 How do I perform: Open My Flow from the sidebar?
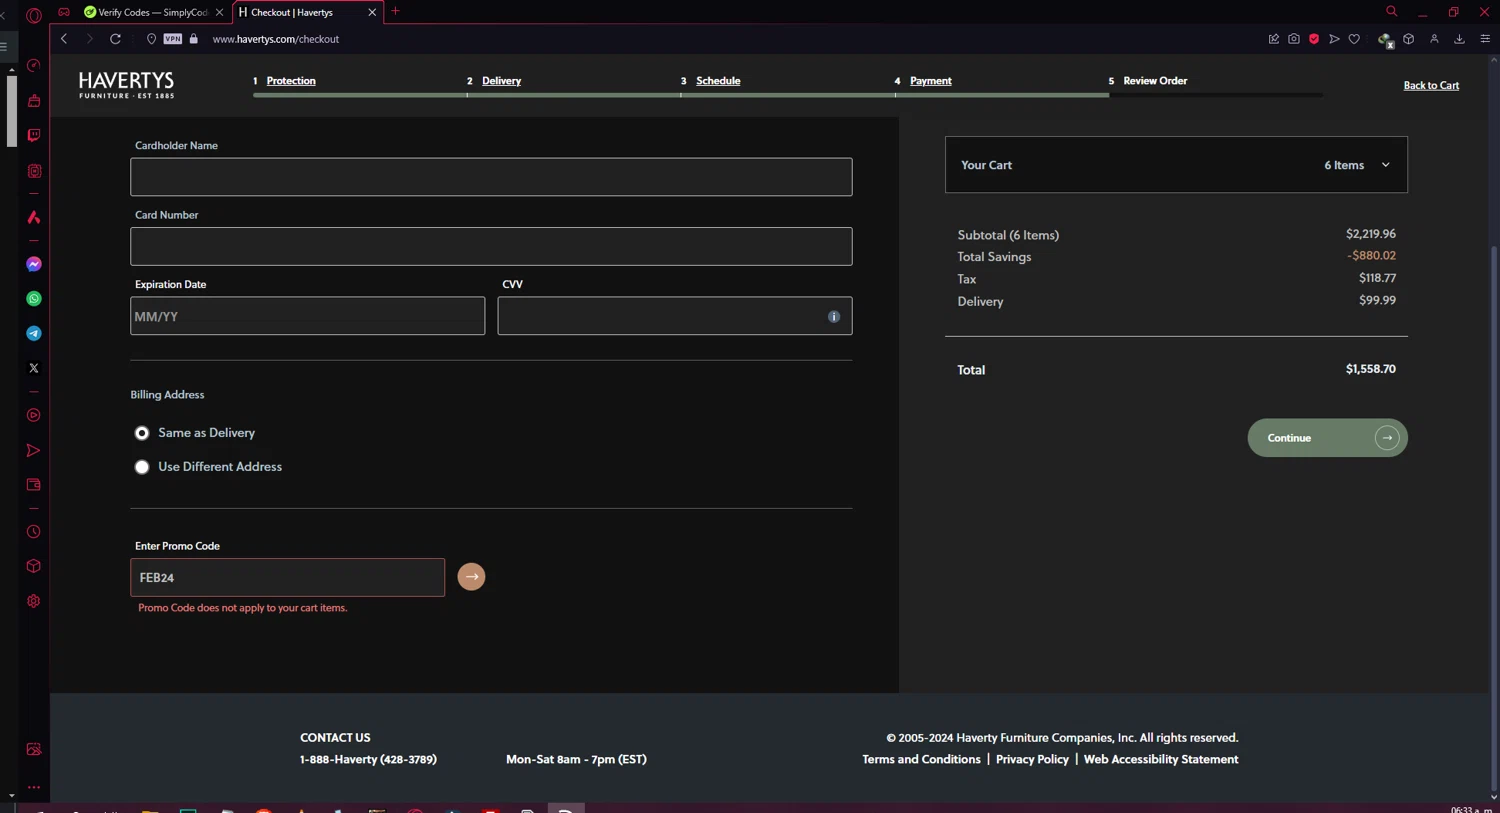(34, 451)
